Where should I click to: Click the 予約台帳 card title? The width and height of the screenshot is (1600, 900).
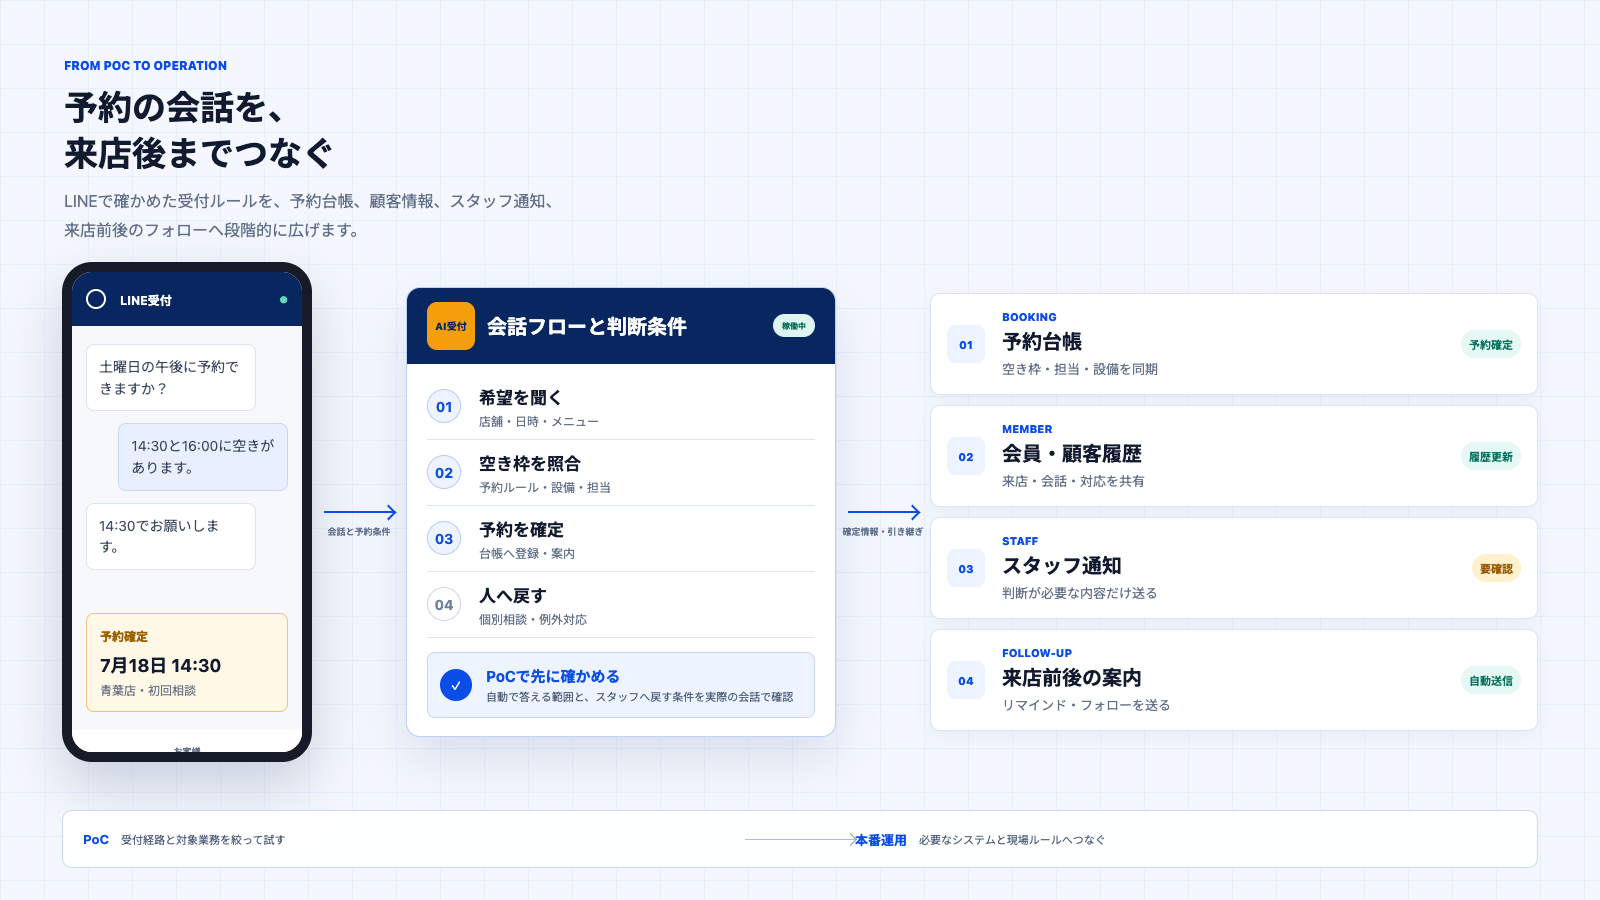tap(1042, 342)
